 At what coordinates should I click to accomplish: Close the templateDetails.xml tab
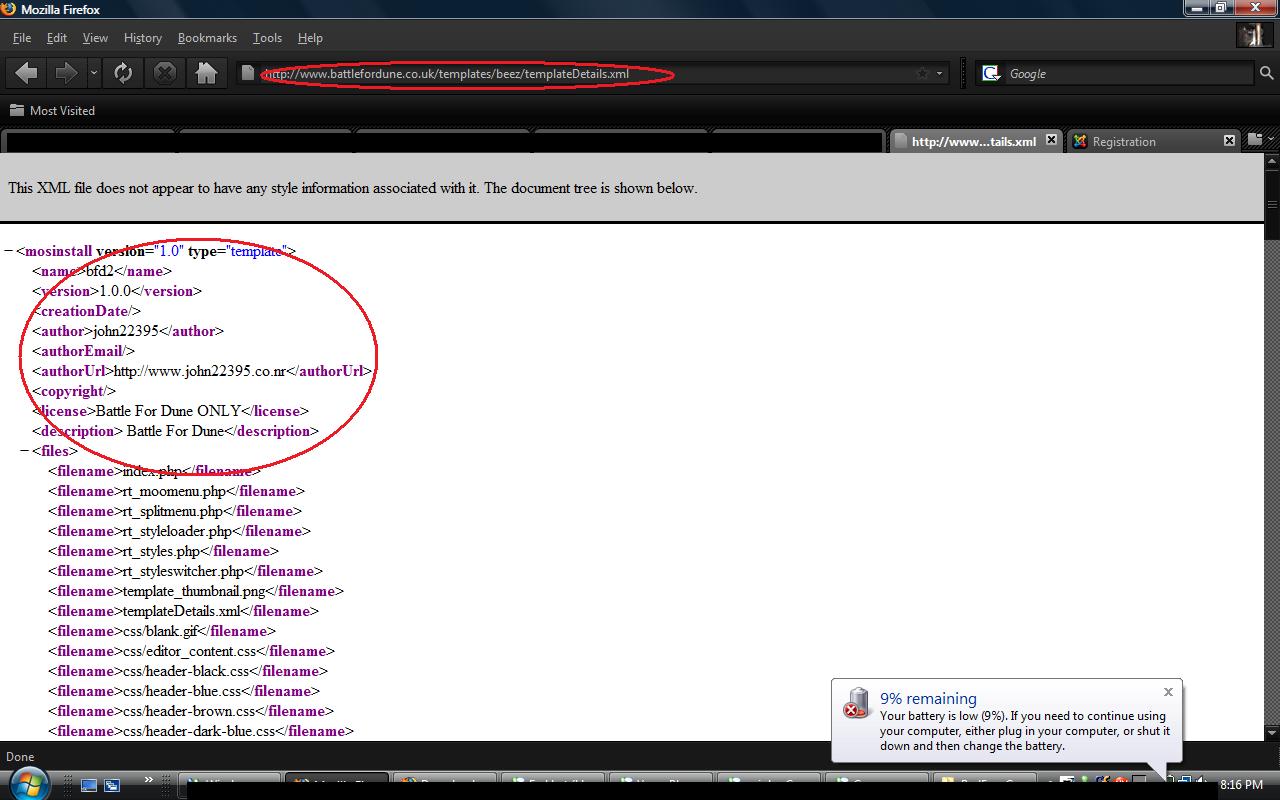click(1051, 140)
